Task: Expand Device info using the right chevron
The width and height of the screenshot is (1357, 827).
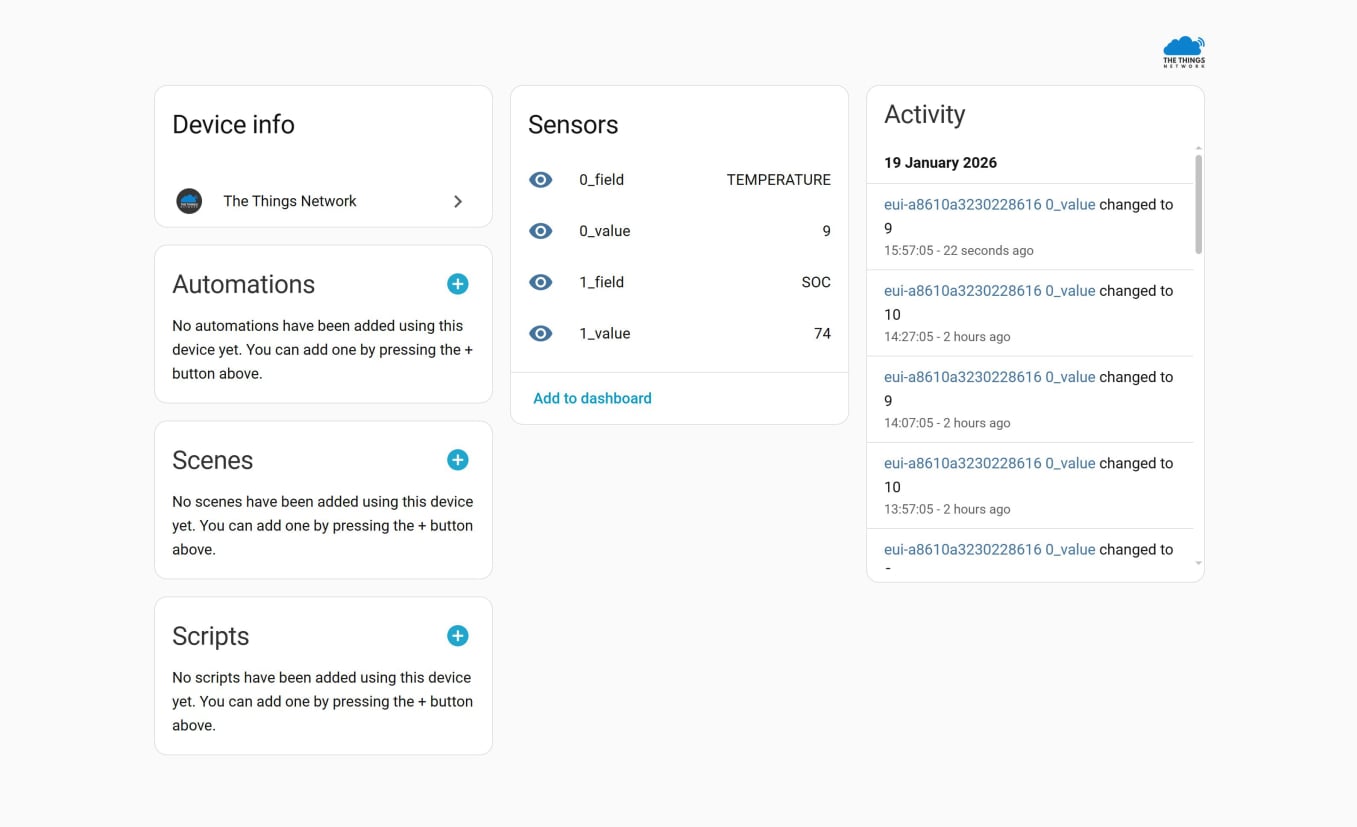Action: tap(458, 201)
